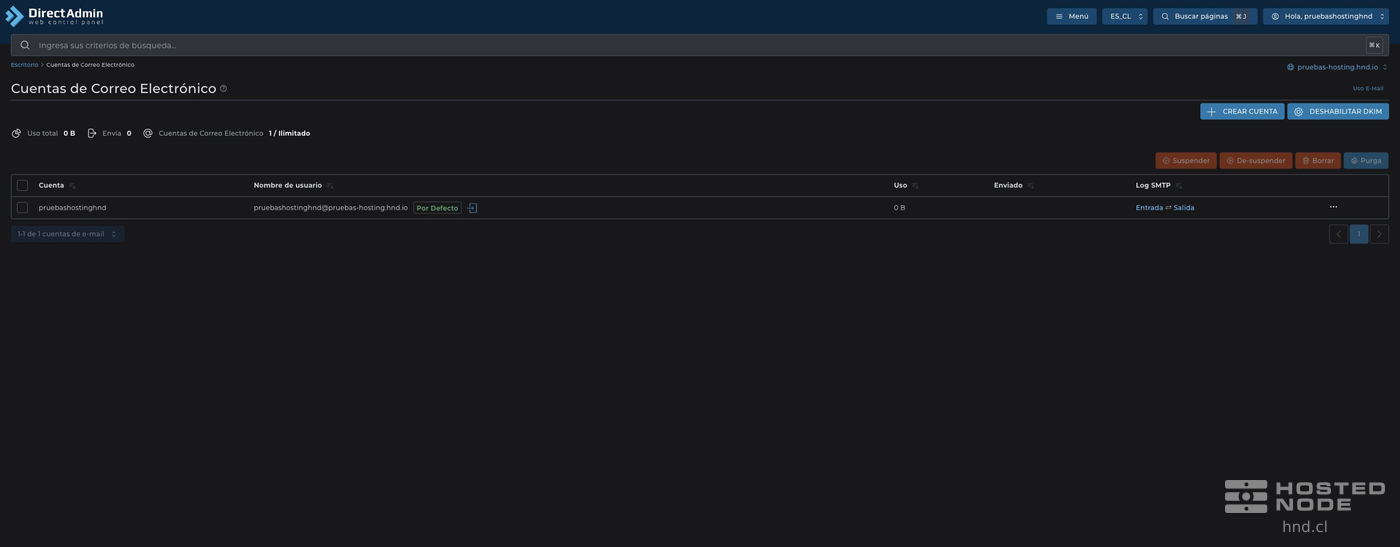Click the Log SMTP column header
This screenshot has height=547, width=1400.
pyautogui.click(x=1153, y=185)
